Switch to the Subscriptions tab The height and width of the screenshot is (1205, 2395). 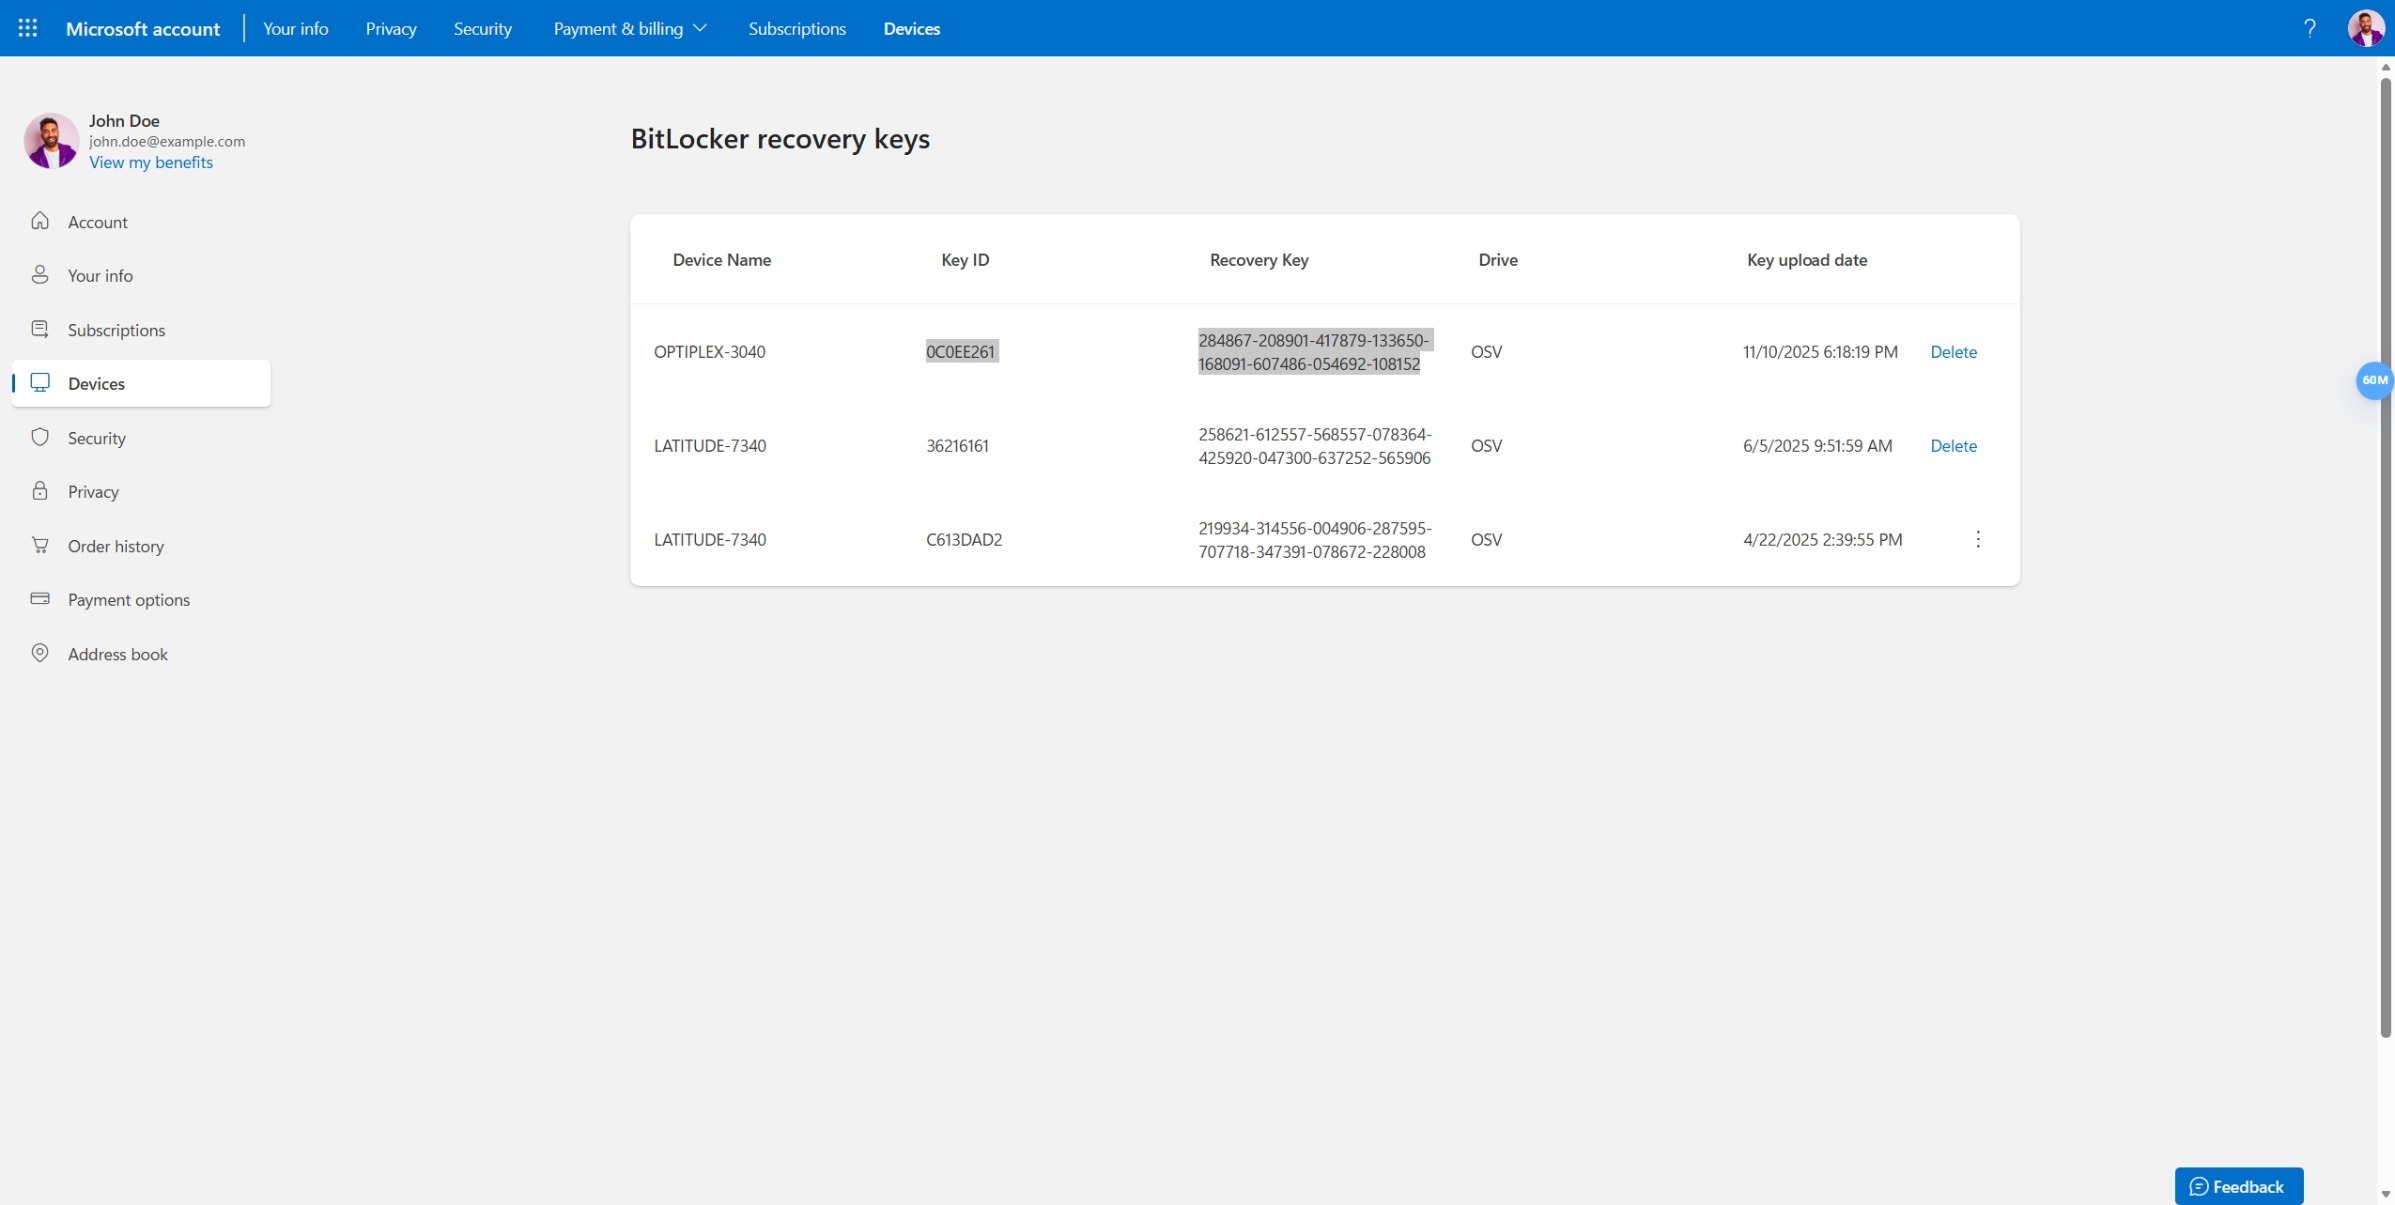click(797, 28)
